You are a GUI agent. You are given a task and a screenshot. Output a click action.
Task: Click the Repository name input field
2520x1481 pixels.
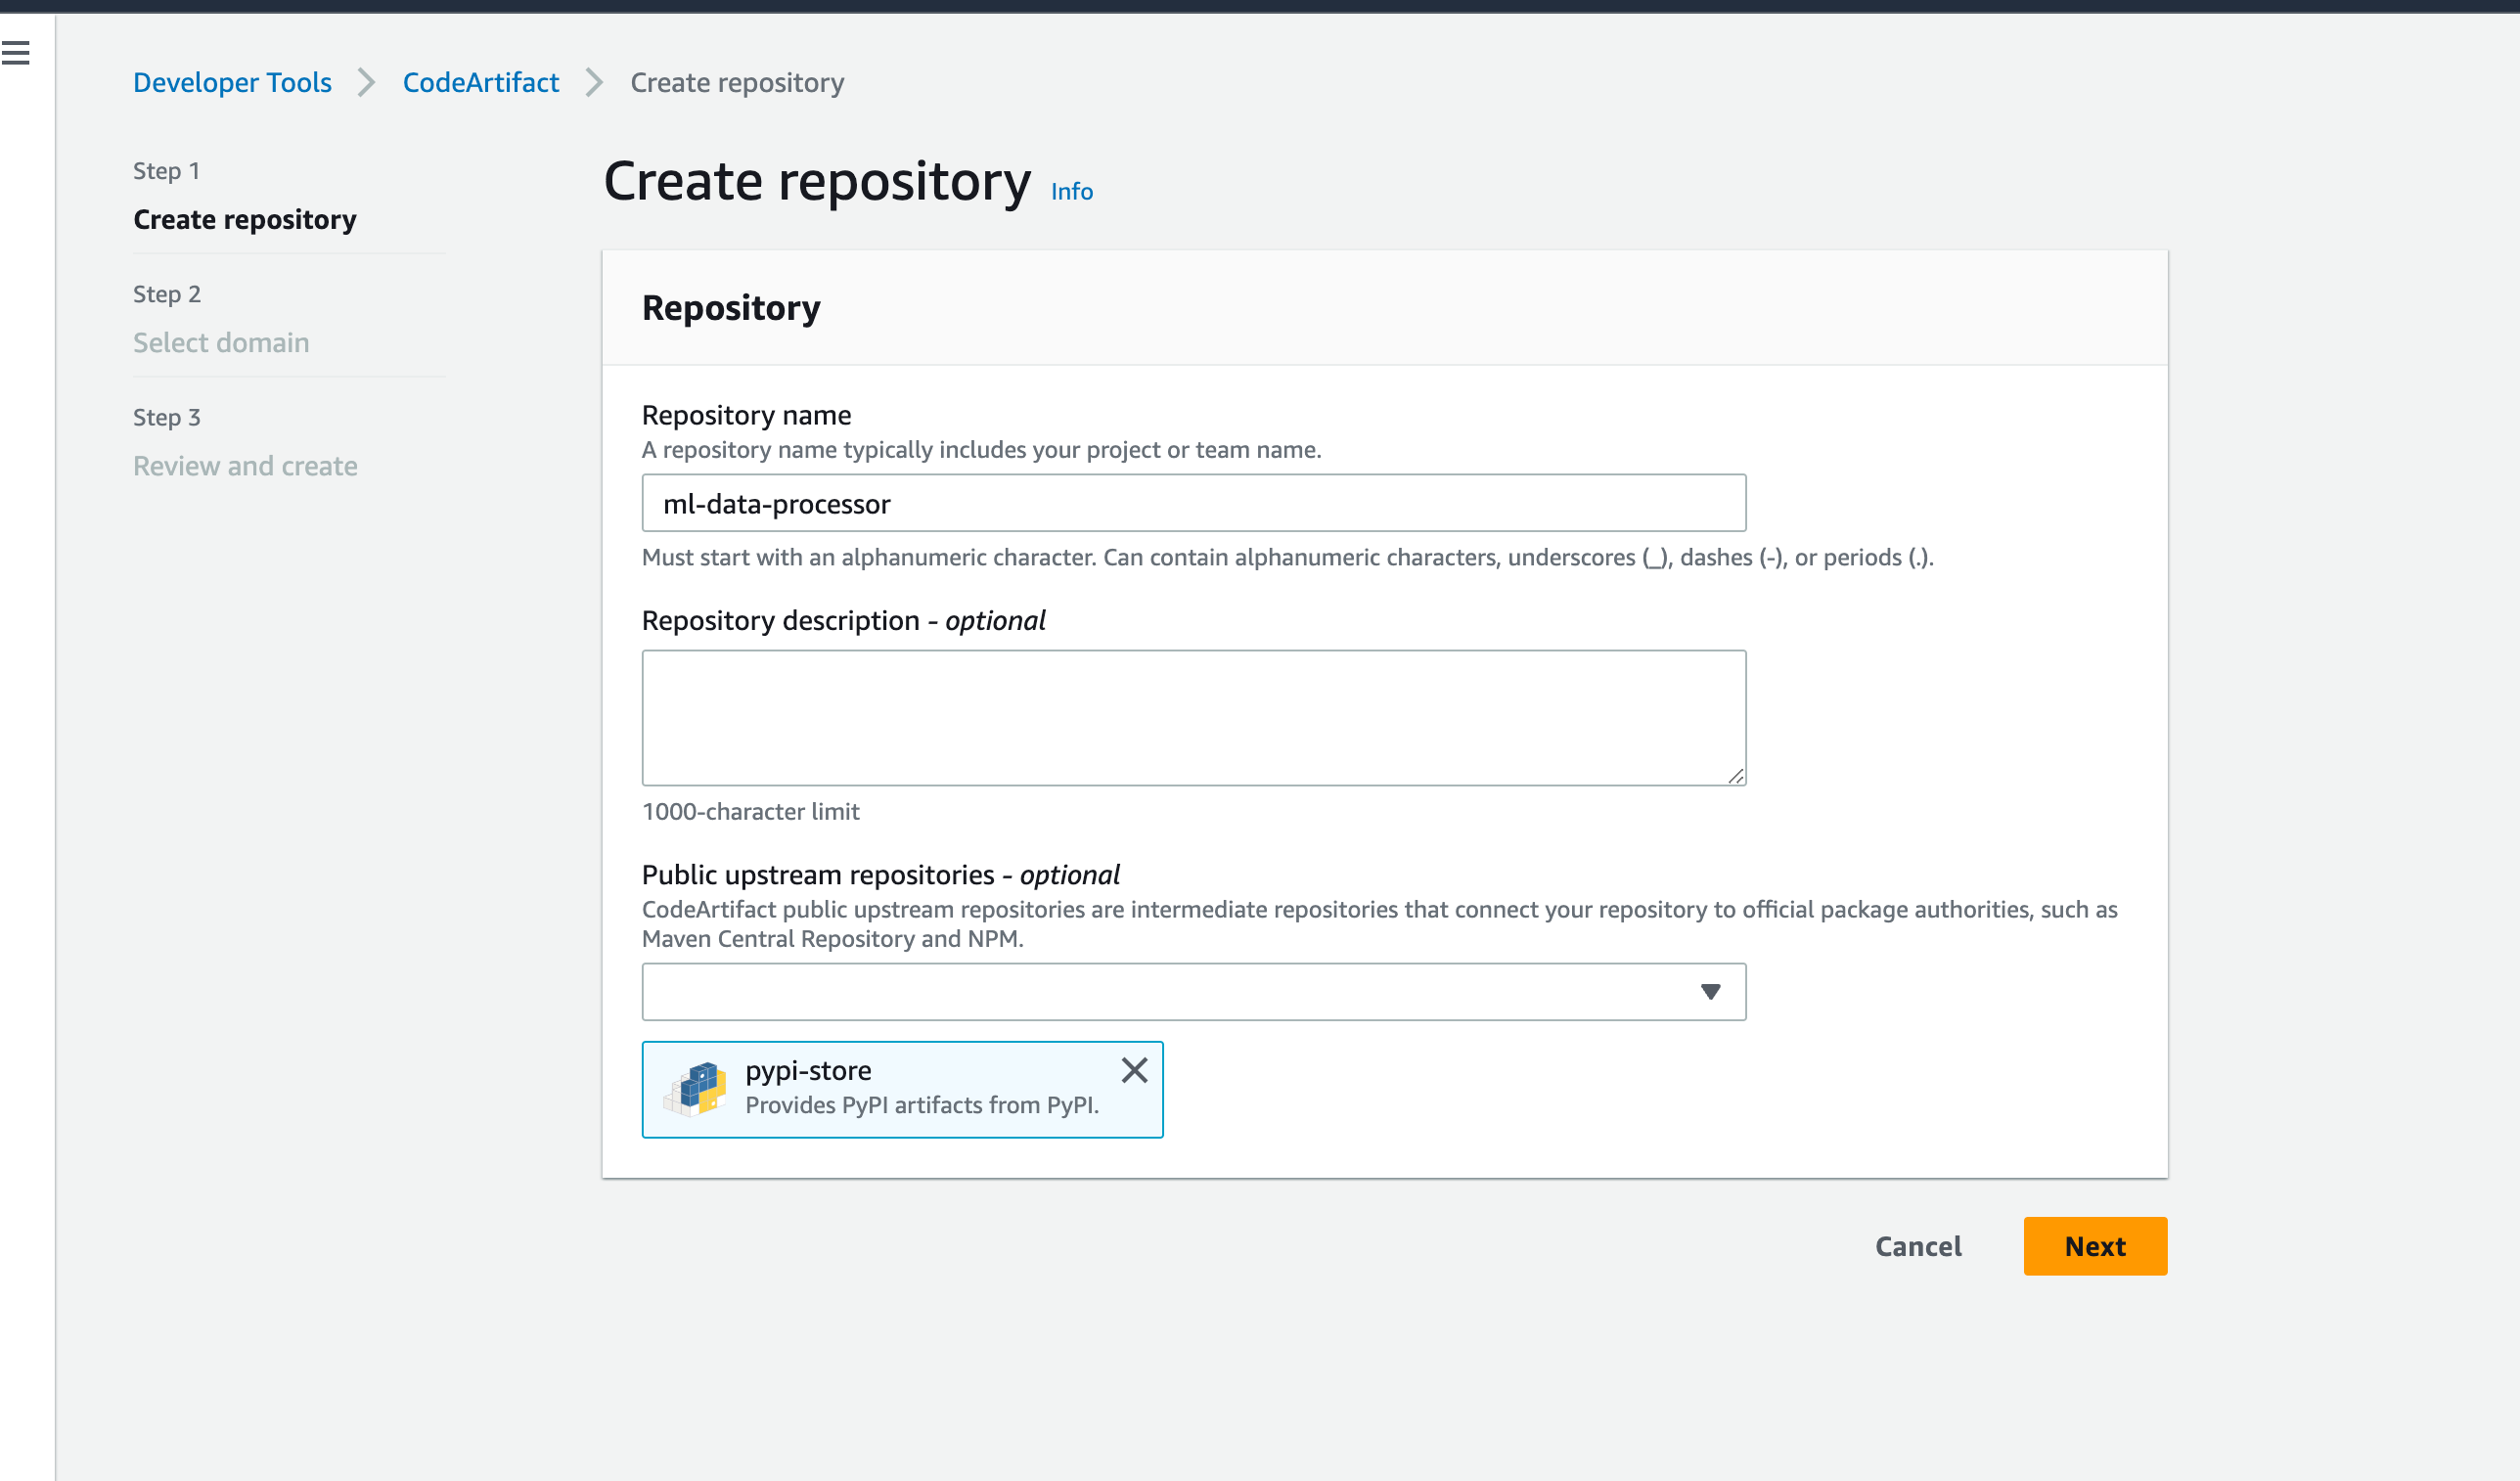[x=1193, y=503]
